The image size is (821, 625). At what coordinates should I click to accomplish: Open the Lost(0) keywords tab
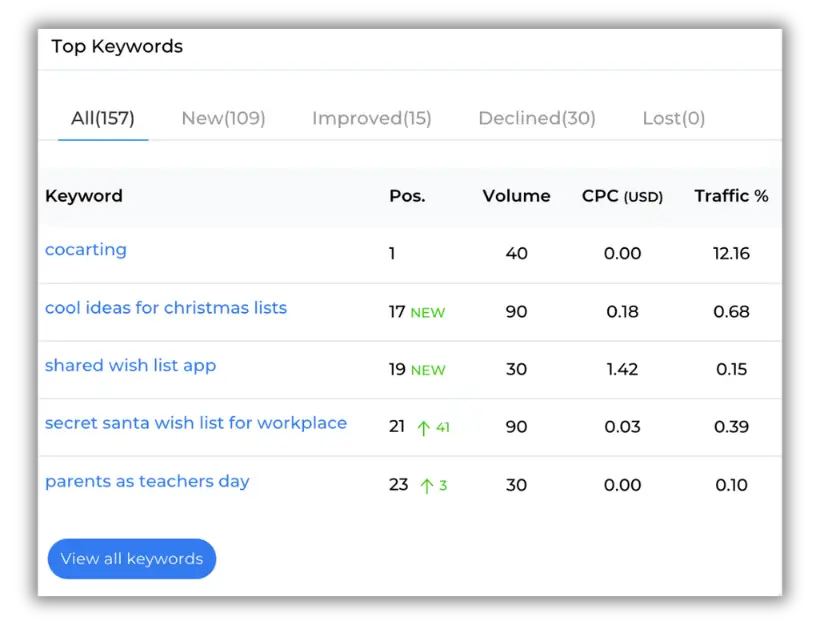pyautogui.click(x=673, y=117)
